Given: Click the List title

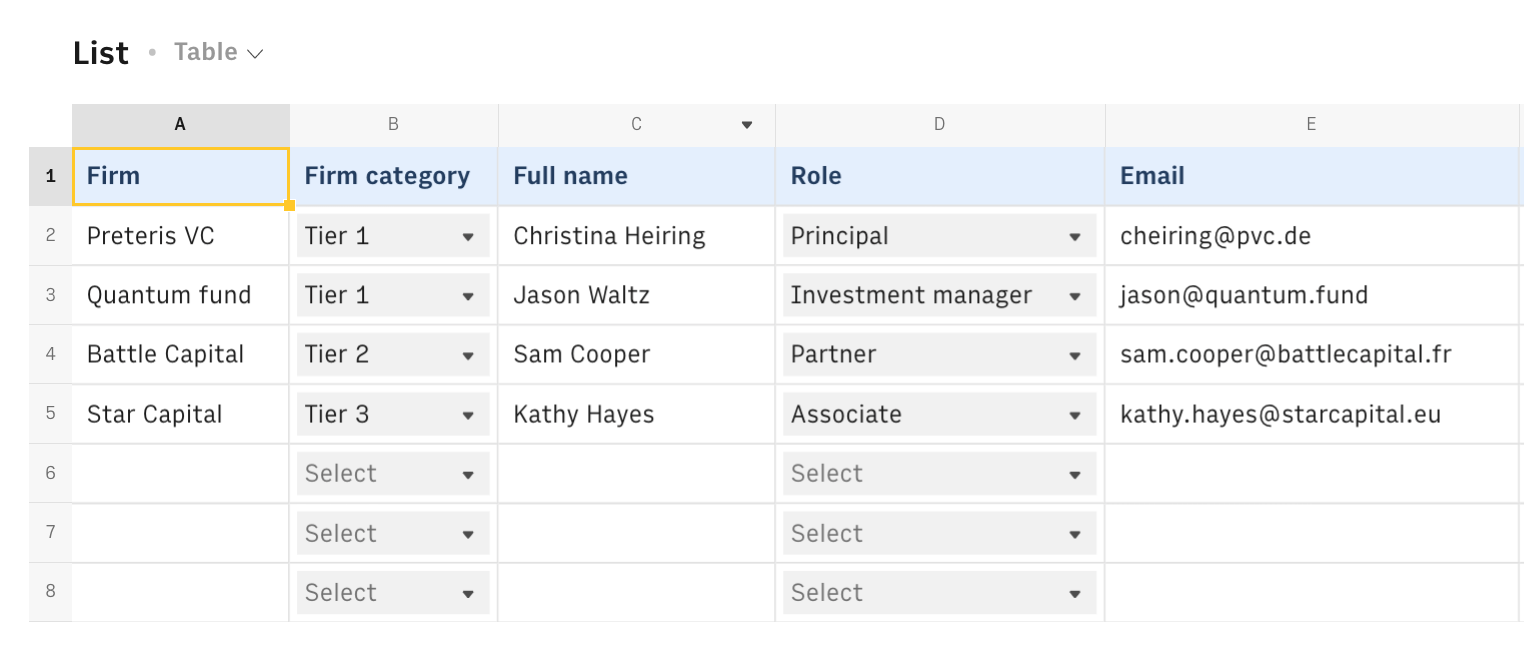Looking at the screenshot, I should pyautogui.click(x=101, y=53).
